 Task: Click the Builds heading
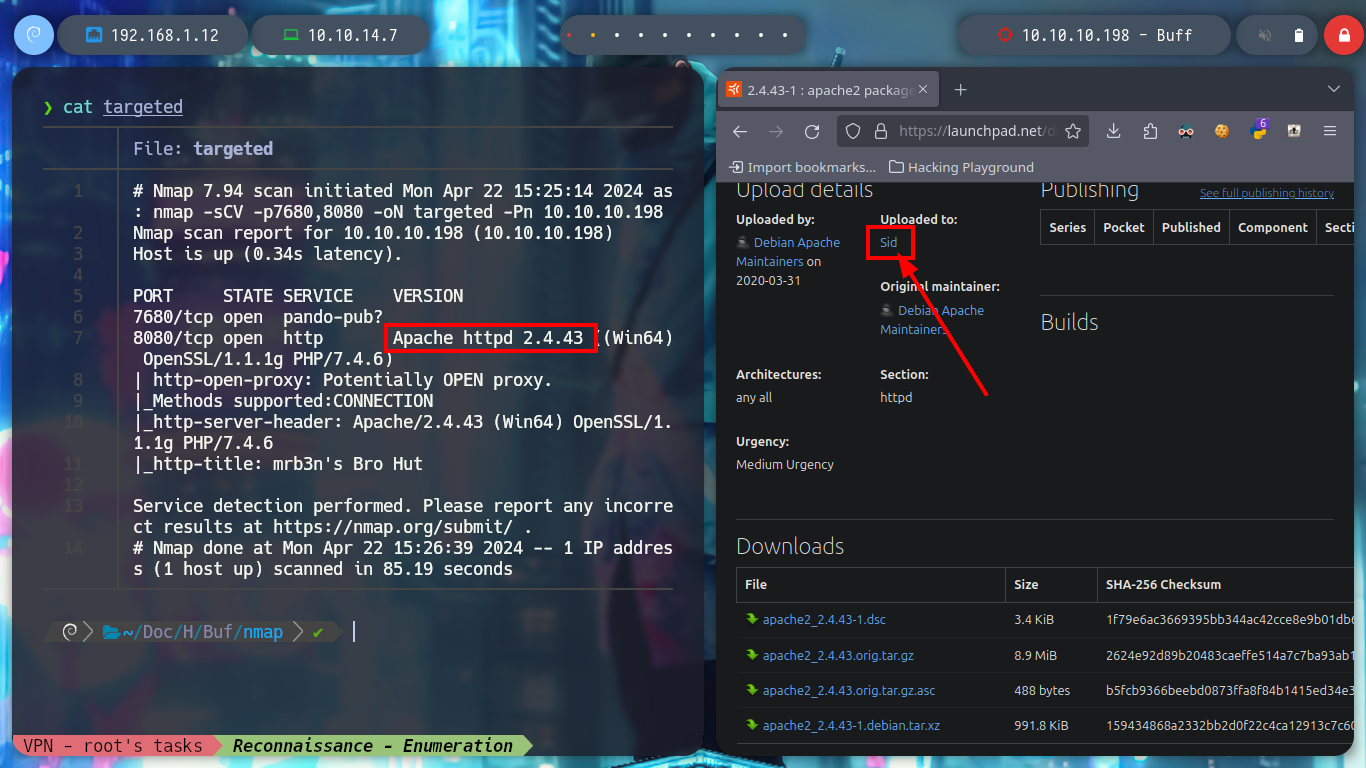click(1069, 322)
